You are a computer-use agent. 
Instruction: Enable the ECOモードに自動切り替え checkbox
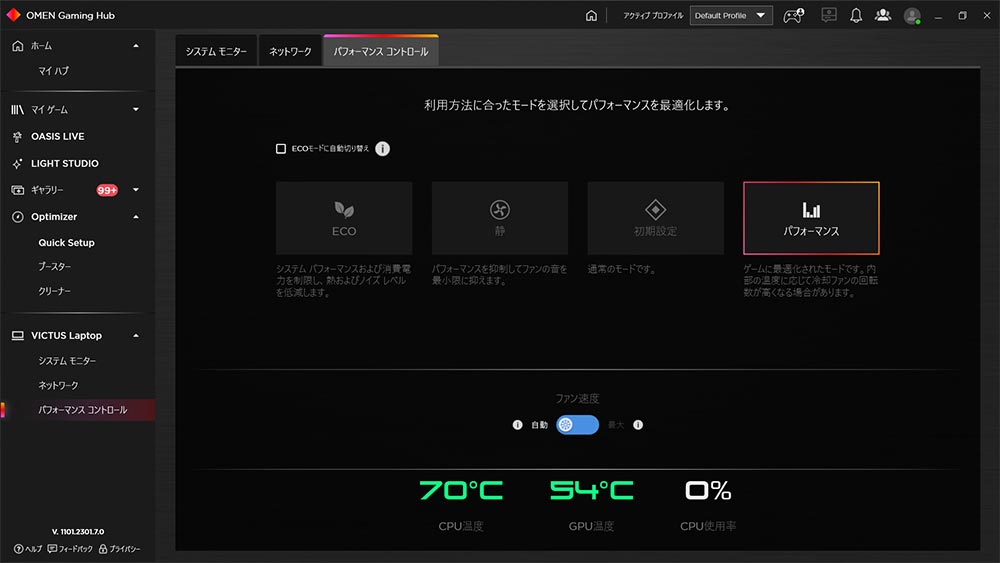pos(281,149)
